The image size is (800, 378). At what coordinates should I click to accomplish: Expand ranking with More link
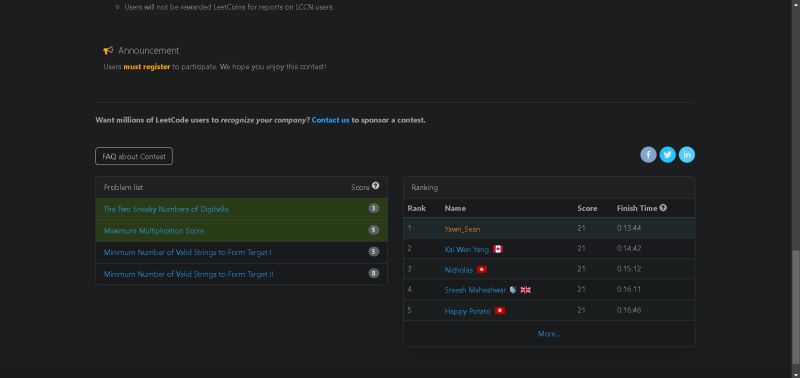coord(548,334)
